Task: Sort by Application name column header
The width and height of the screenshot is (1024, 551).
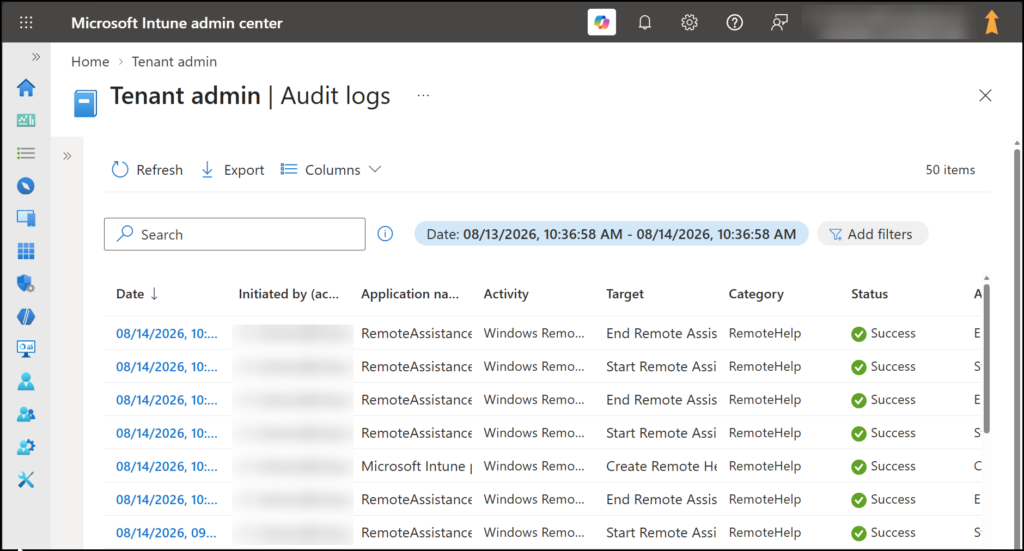Action: pyautogui.click(x=410, y=294)
